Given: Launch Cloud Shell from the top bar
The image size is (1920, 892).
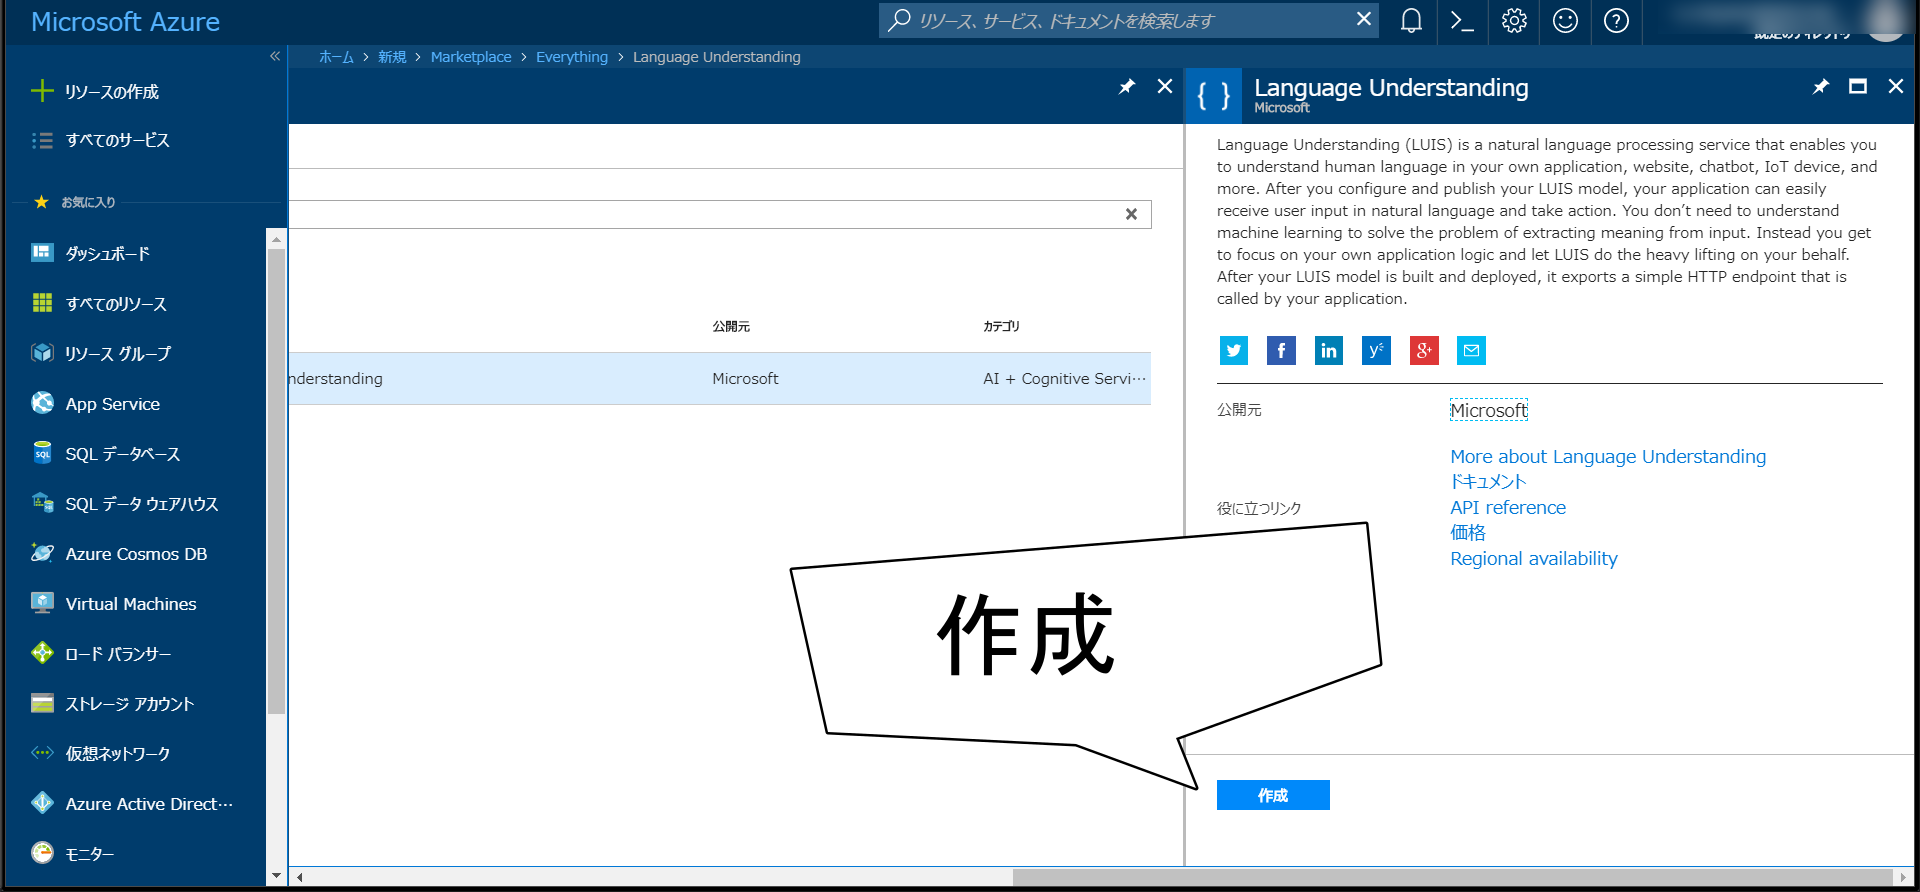Looking at the screenshot, I should [1462, 21].
